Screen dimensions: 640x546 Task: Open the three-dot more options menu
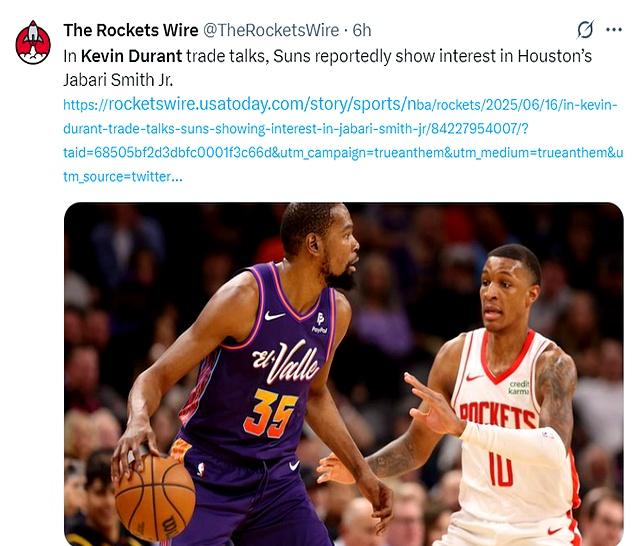click(x=614, y=29)
